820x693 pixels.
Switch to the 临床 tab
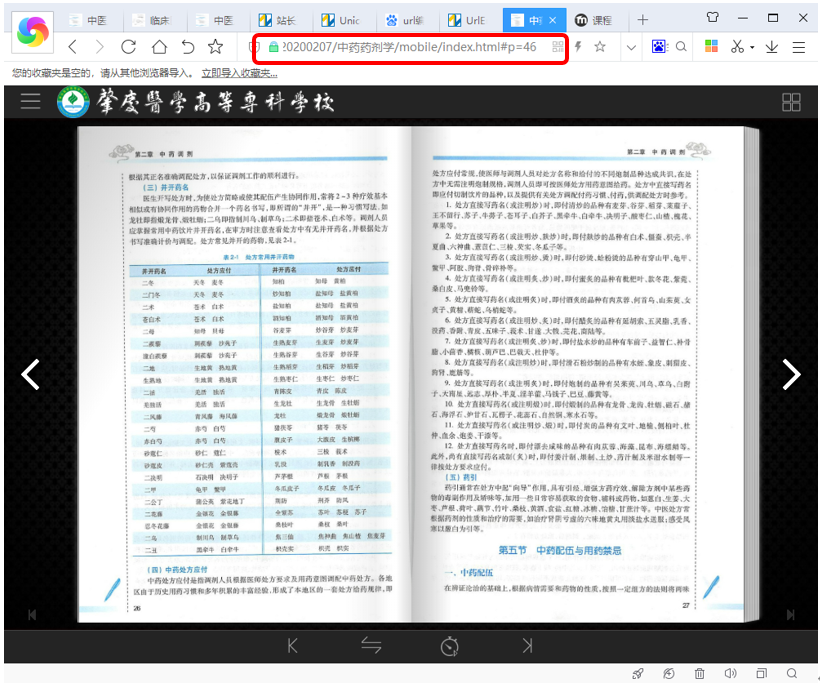click(x=153, y=20)
